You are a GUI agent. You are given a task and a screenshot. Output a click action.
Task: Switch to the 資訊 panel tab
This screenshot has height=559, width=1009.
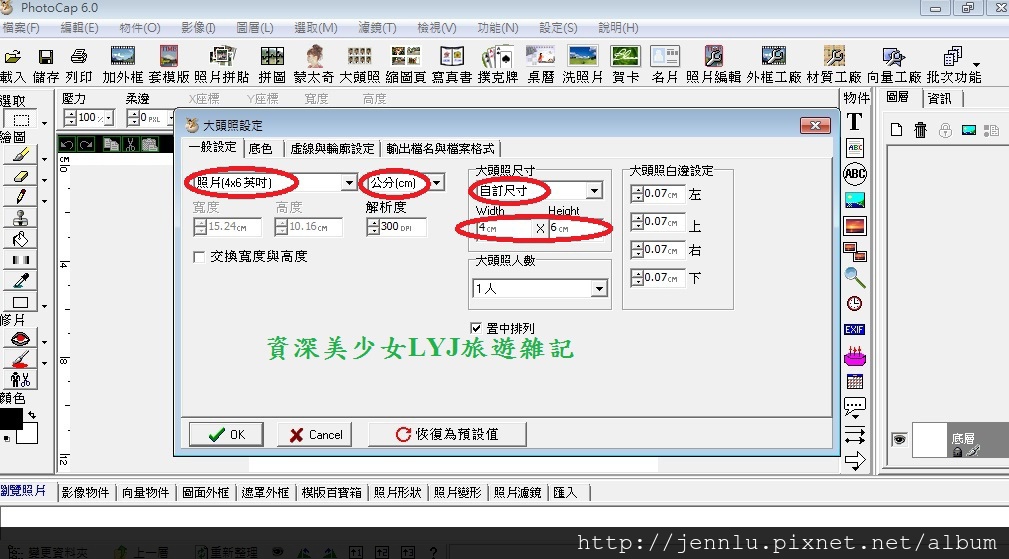coord(940,98)
